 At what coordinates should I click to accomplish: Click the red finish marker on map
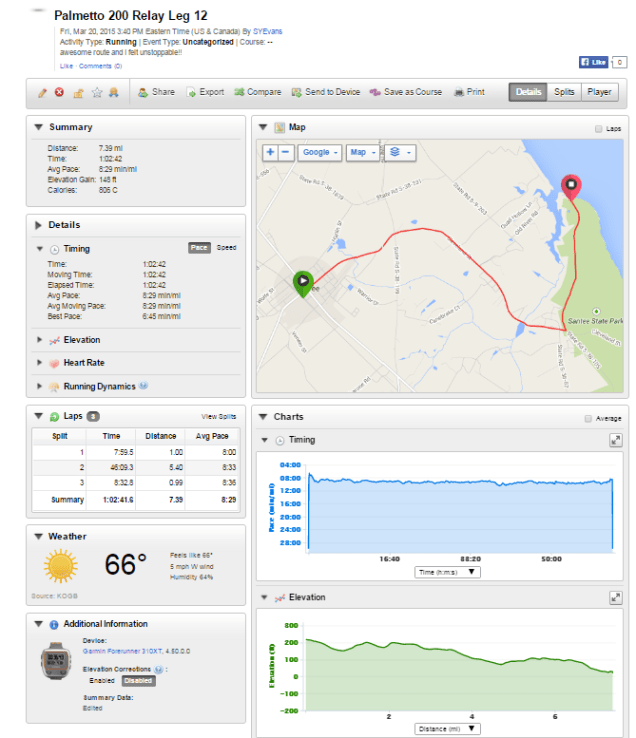[x=571, y=185]
